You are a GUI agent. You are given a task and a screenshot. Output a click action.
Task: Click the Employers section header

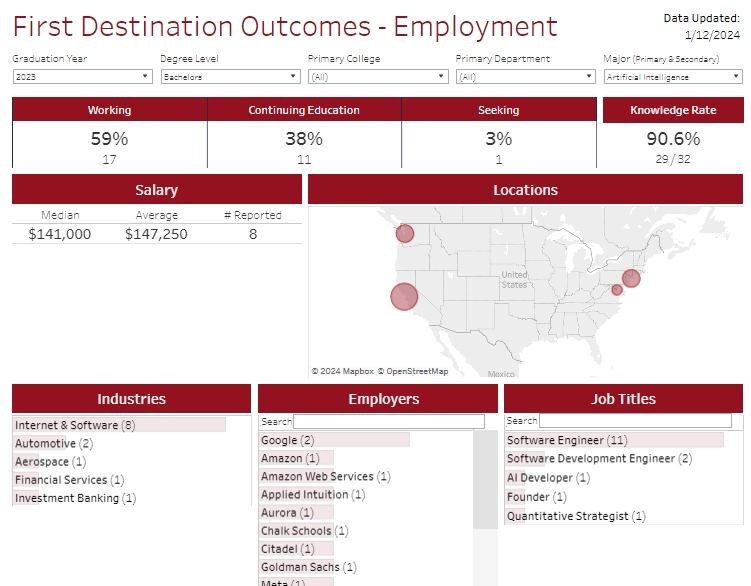pyautogui.click(x=378, y=399)
